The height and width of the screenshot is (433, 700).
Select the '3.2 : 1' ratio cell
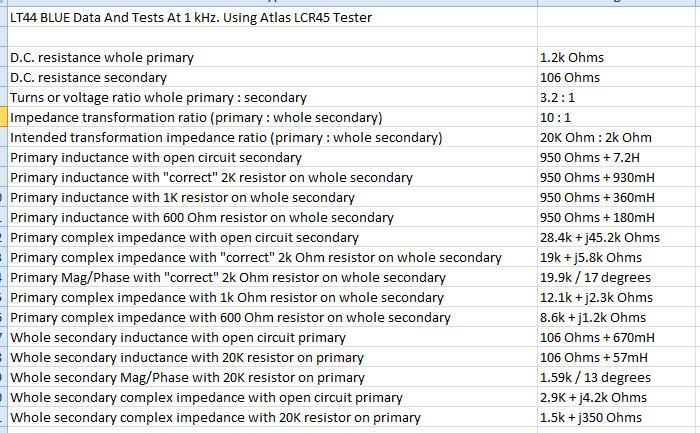558,97
